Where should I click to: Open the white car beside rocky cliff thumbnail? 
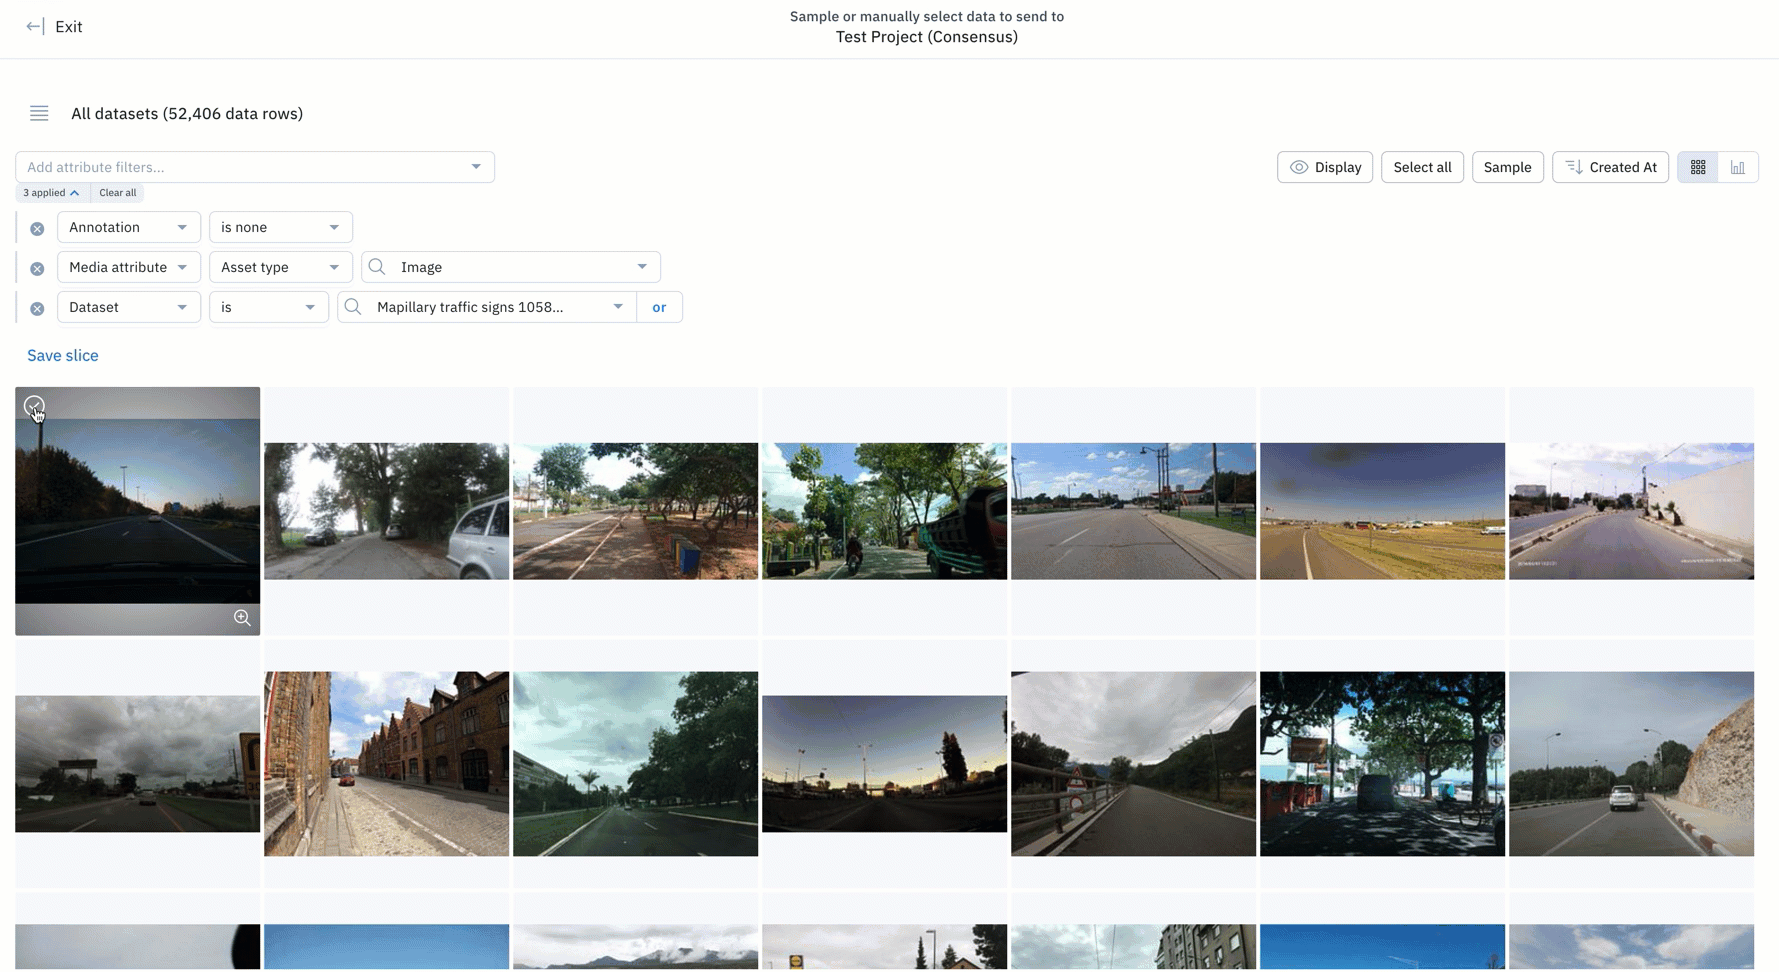1631,764
